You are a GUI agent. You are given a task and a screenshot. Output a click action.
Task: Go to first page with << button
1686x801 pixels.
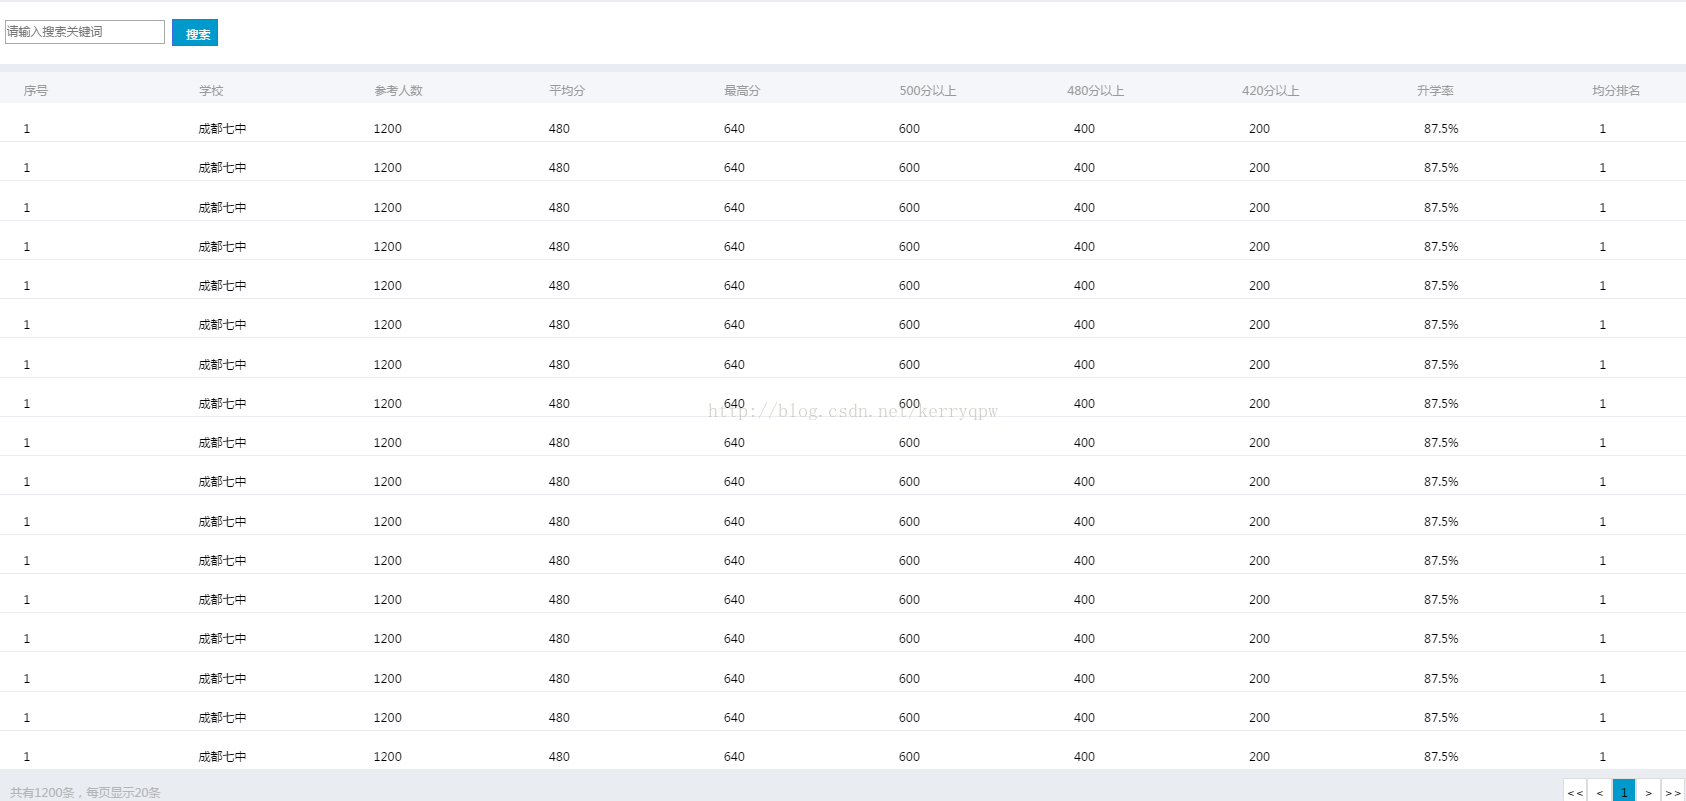coord(1575,791)
